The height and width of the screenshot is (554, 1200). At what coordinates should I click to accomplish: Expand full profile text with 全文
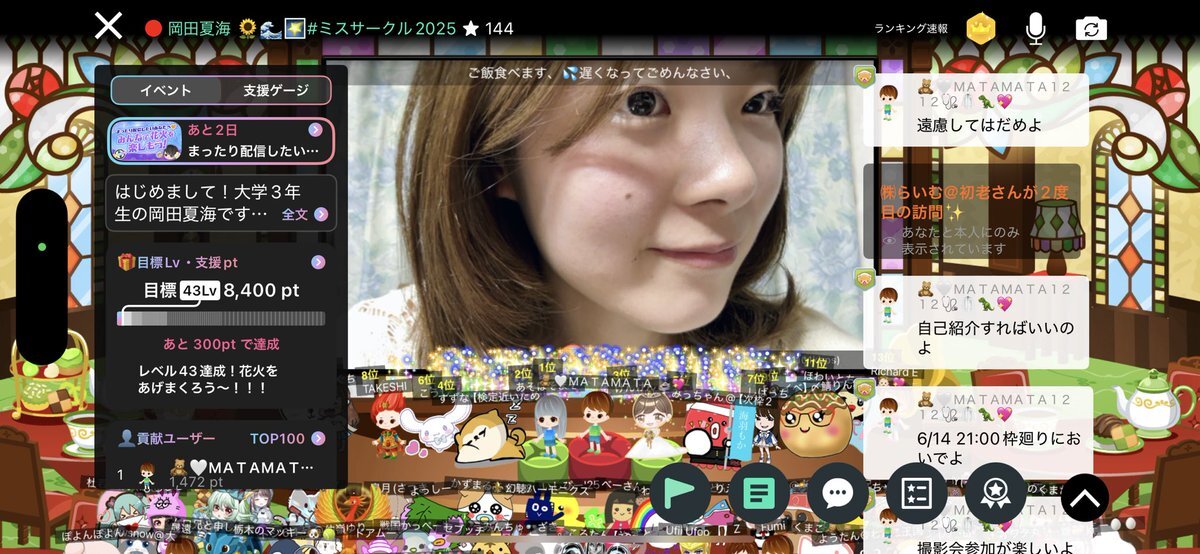(x=305, y=214)
